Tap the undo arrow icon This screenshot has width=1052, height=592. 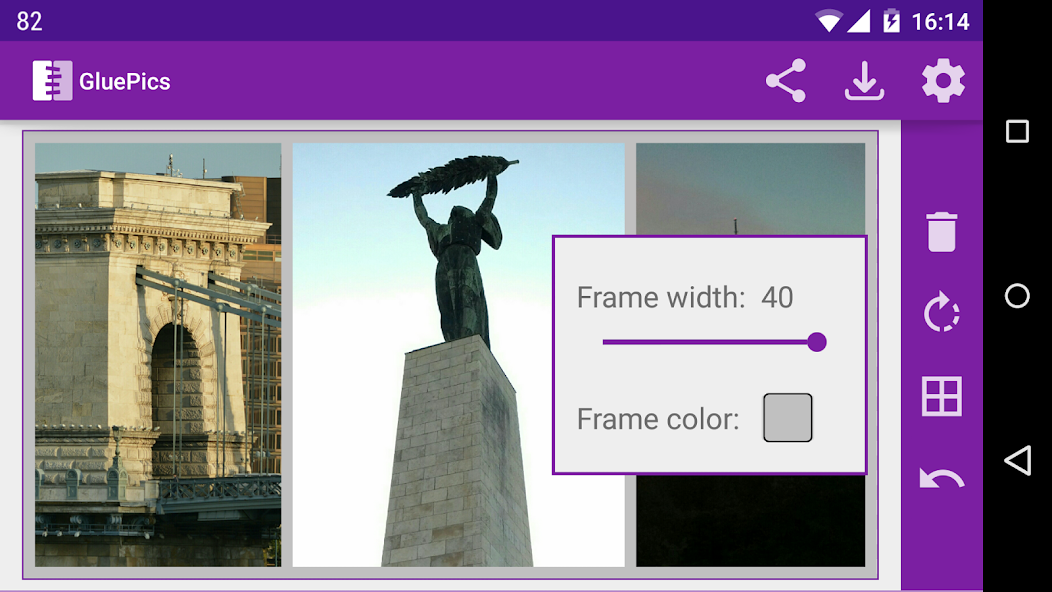[941, 479]
